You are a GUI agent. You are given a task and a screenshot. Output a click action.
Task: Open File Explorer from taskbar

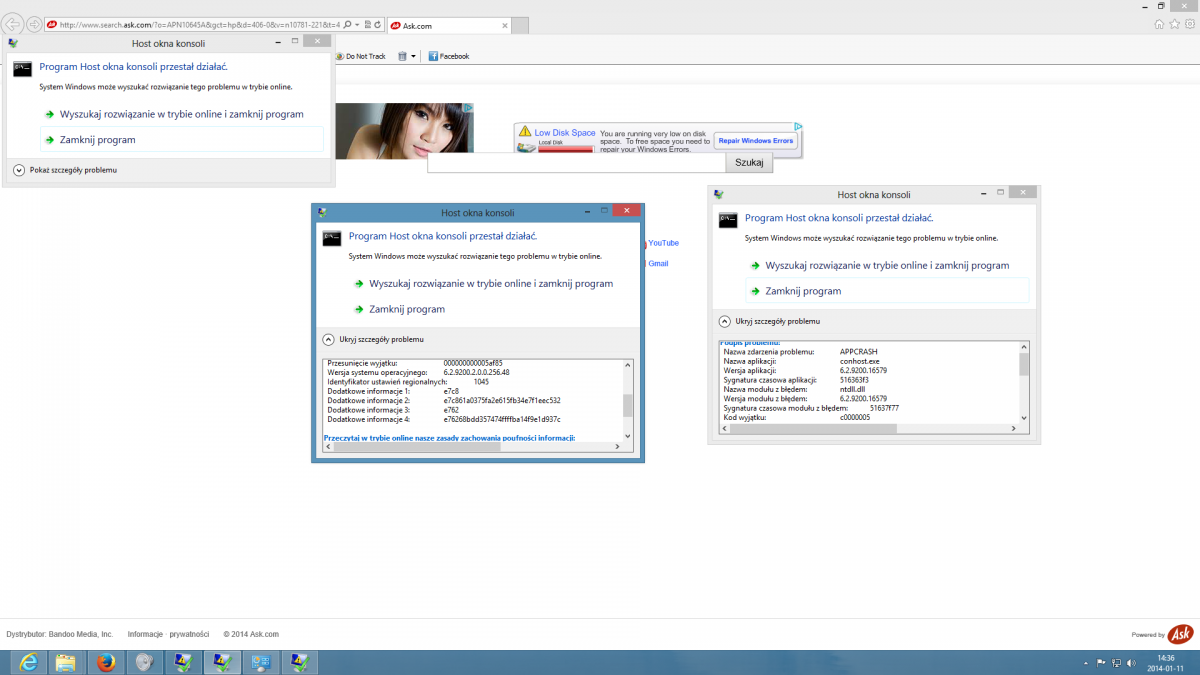pyautogui.click(x=66, y=662)
